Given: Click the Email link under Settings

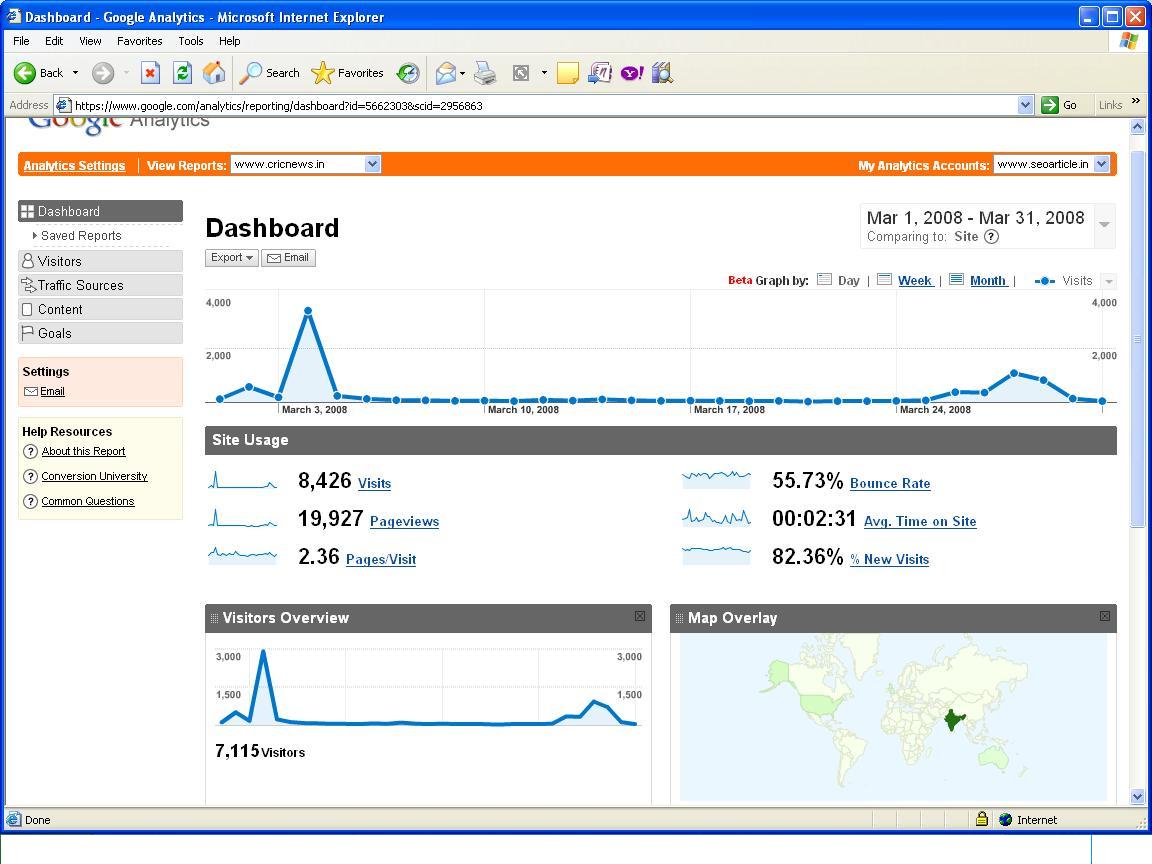Looking at the screenshot, I should [x=52, y=392].
